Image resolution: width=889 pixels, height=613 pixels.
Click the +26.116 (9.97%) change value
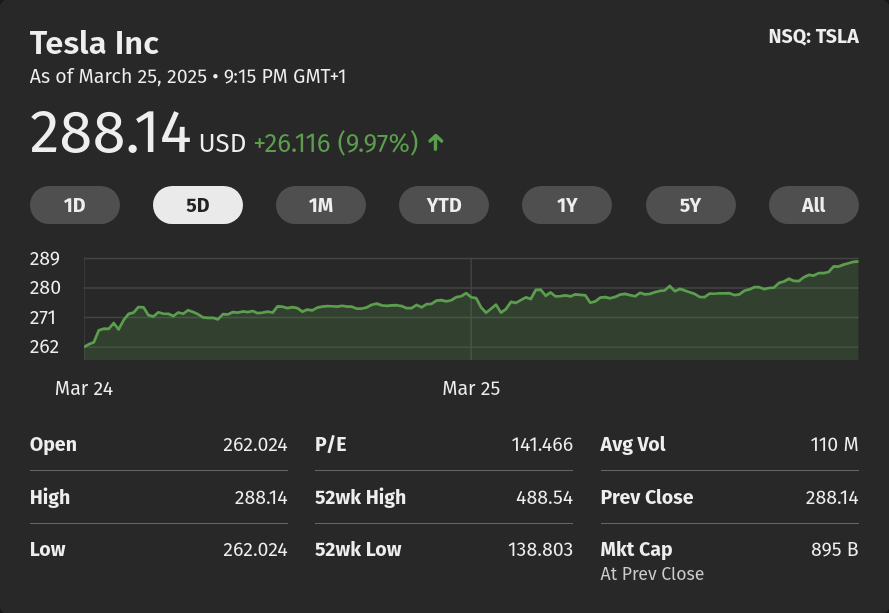(335, 143)
